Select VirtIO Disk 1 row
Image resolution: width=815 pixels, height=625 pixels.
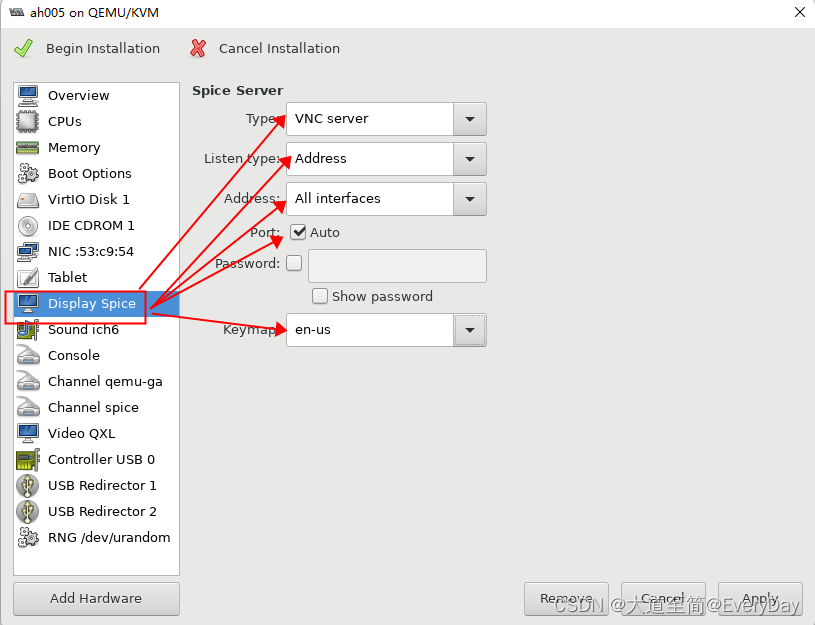[97, 200]
